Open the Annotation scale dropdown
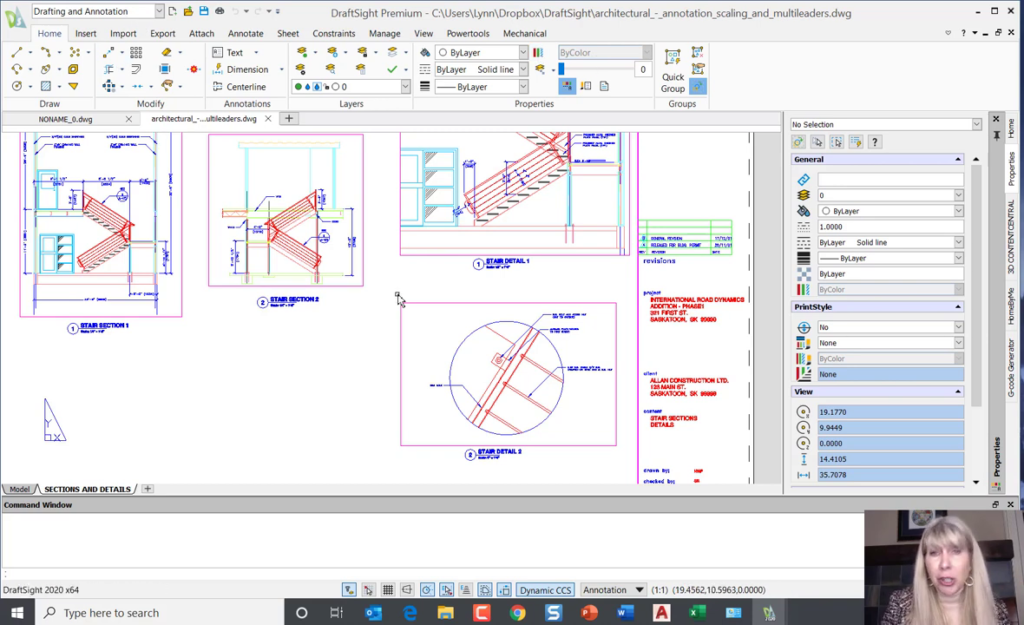This screenshot has width=1024, height=625. 637,589
